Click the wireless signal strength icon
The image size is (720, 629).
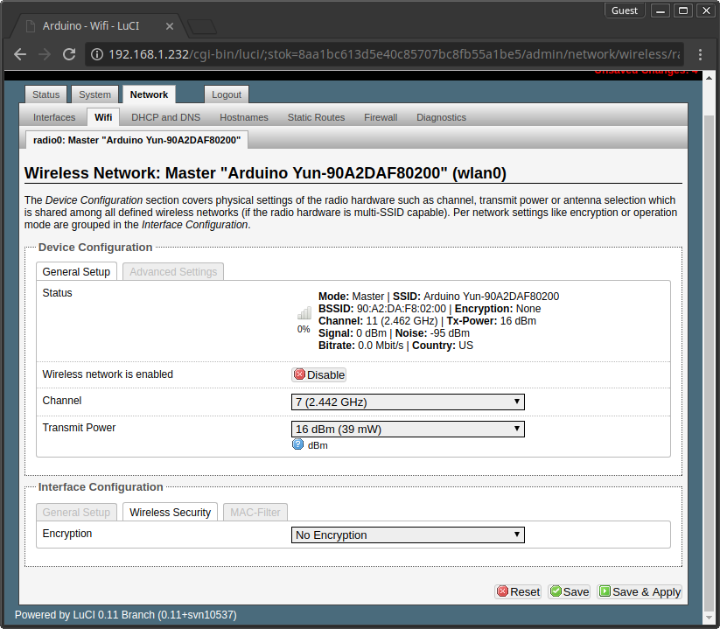tap(304, 314)
